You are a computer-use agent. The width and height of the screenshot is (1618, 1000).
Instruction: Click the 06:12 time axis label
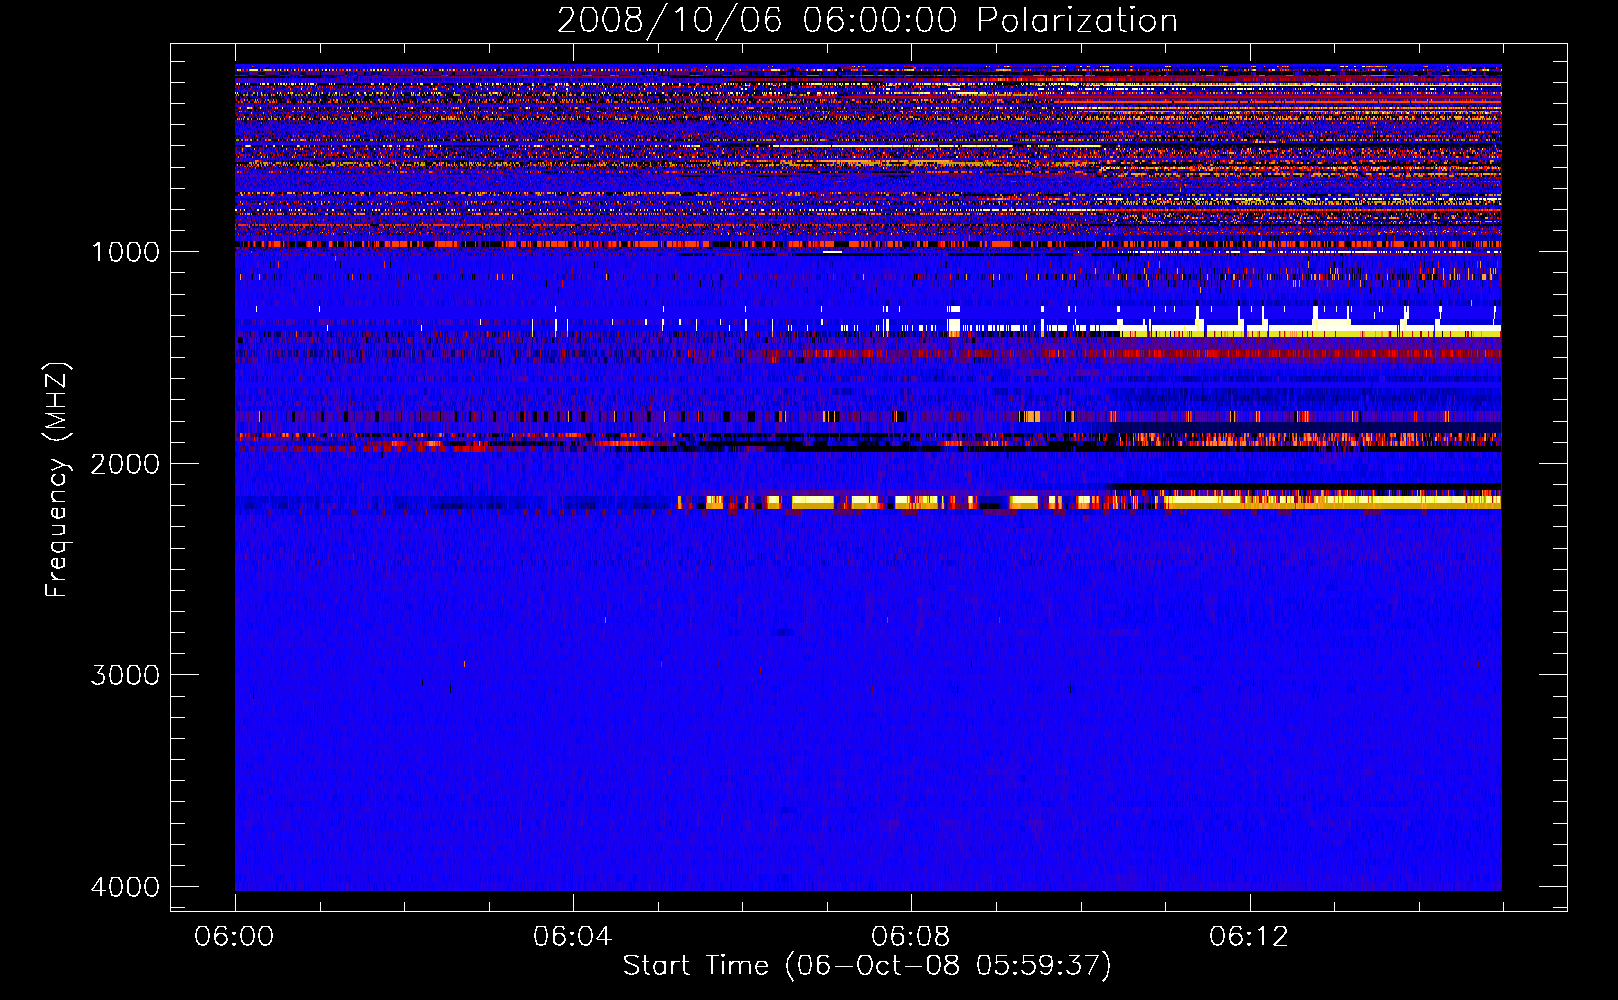pyautogui.click(x=1249, y=937)
